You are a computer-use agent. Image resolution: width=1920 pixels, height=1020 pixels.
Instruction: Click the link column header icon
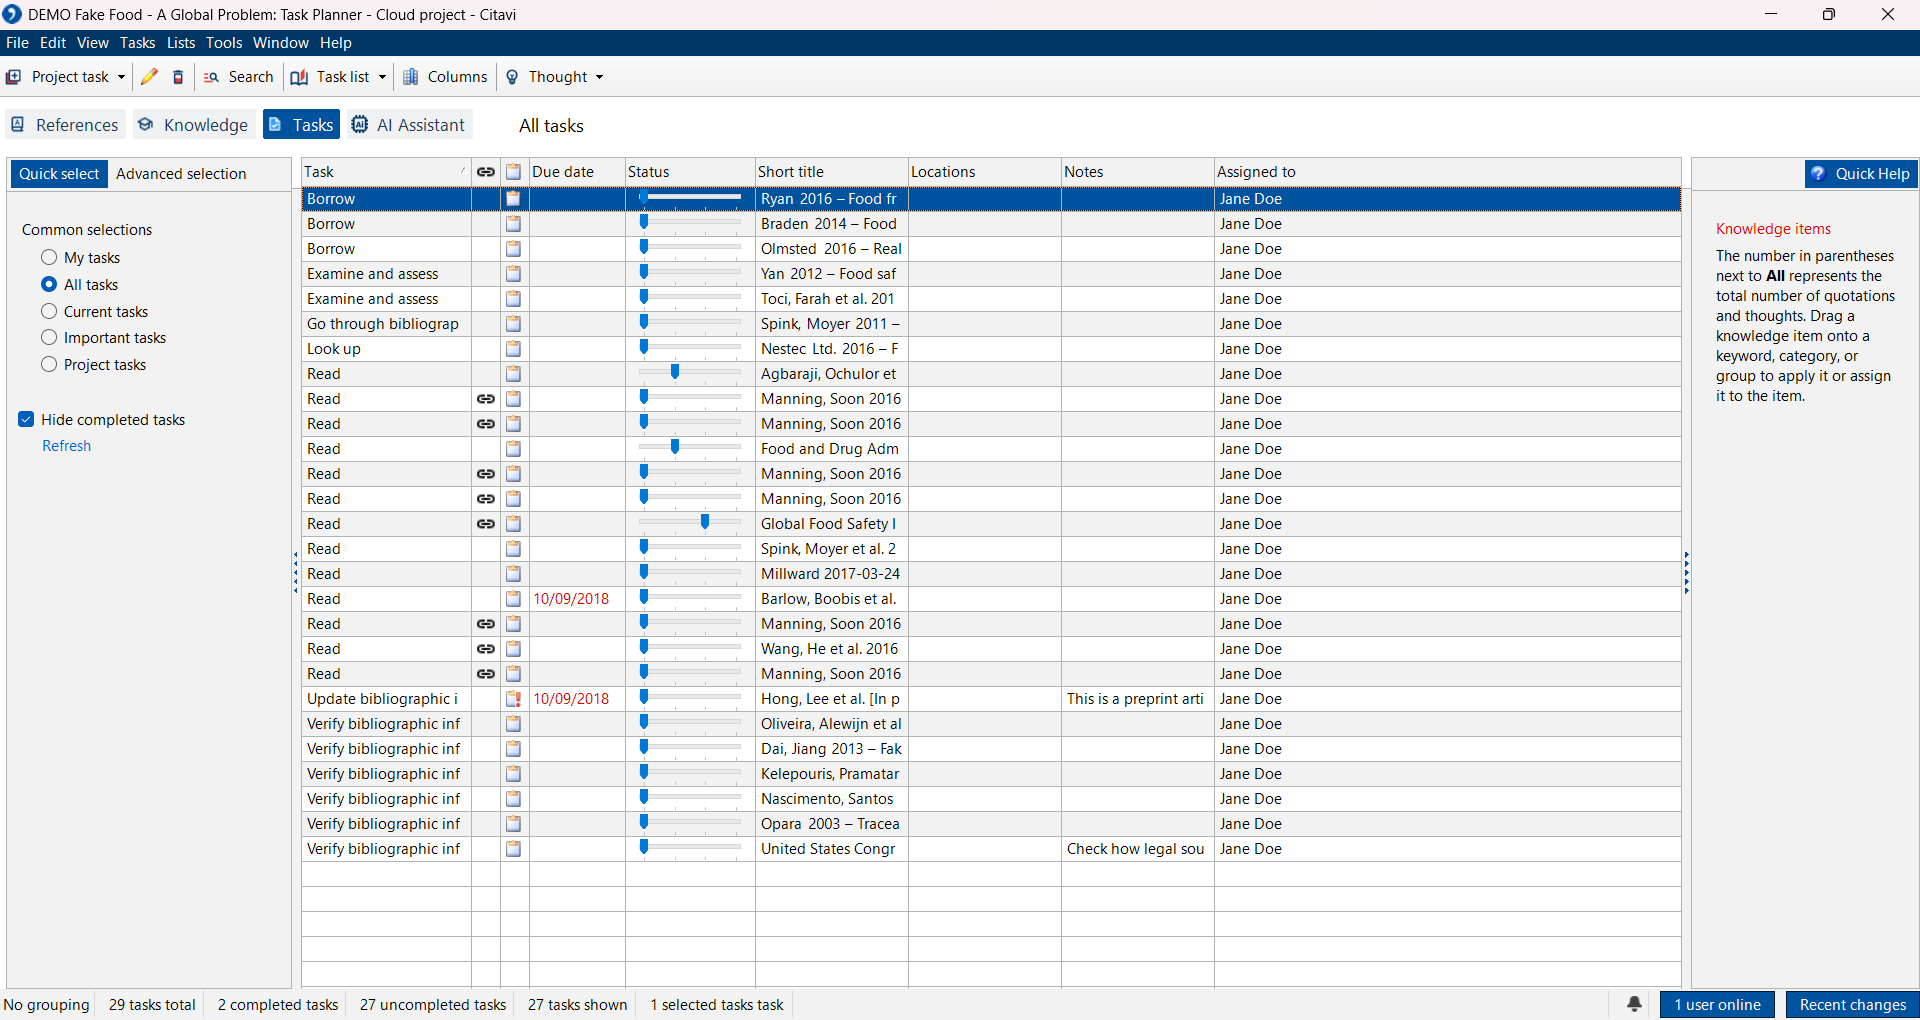coord(486,172)
